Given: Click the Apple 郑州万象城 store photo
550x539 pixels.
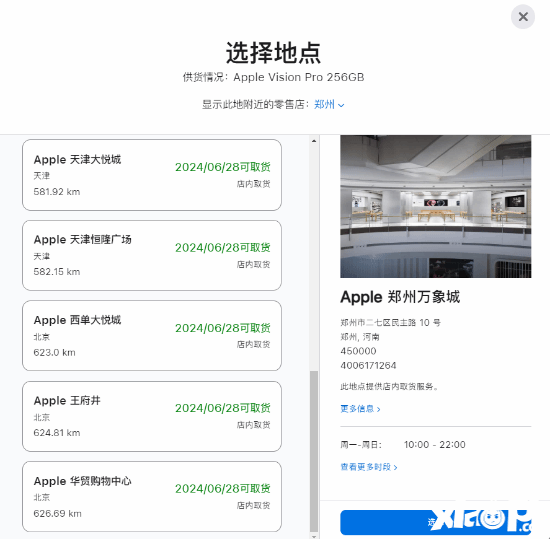Looking at the screenshot, I should 436,207.
